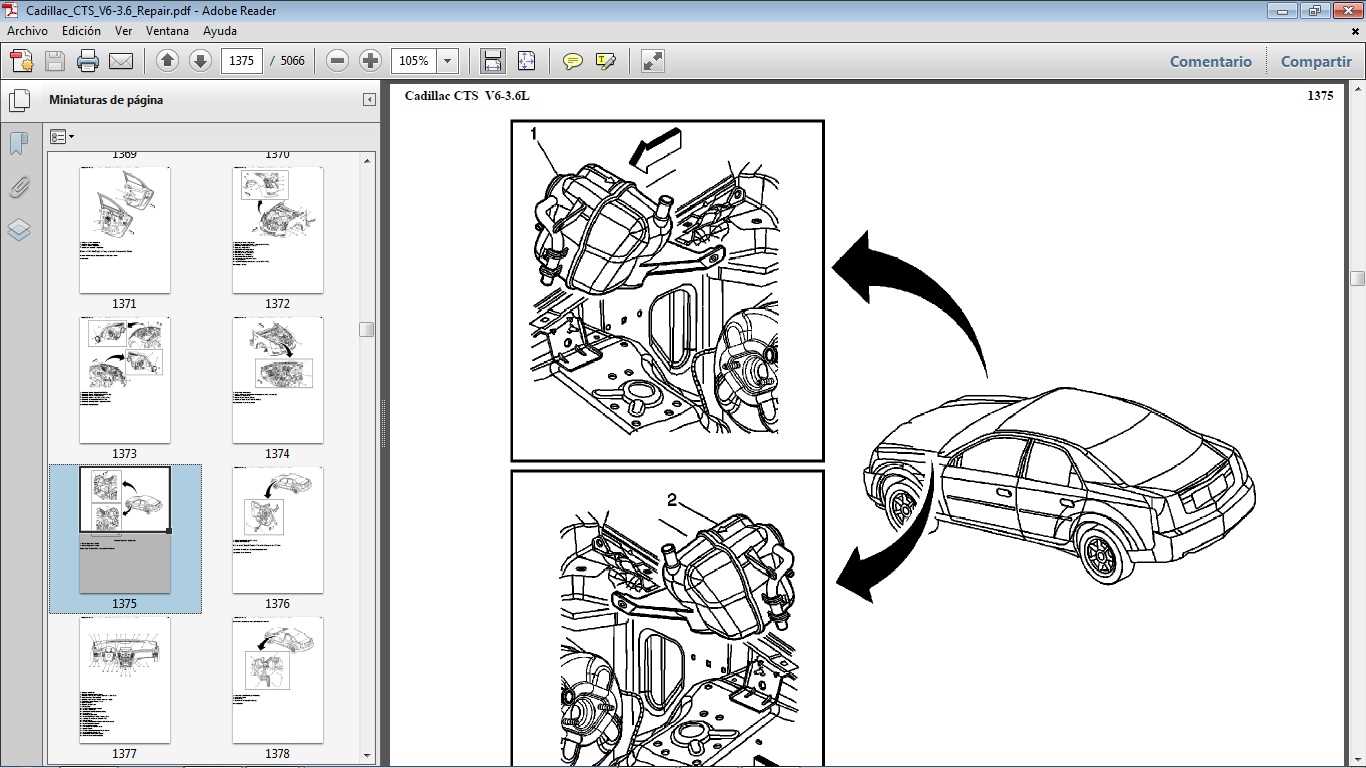Go to next page arrow

(x=200, y=61)
